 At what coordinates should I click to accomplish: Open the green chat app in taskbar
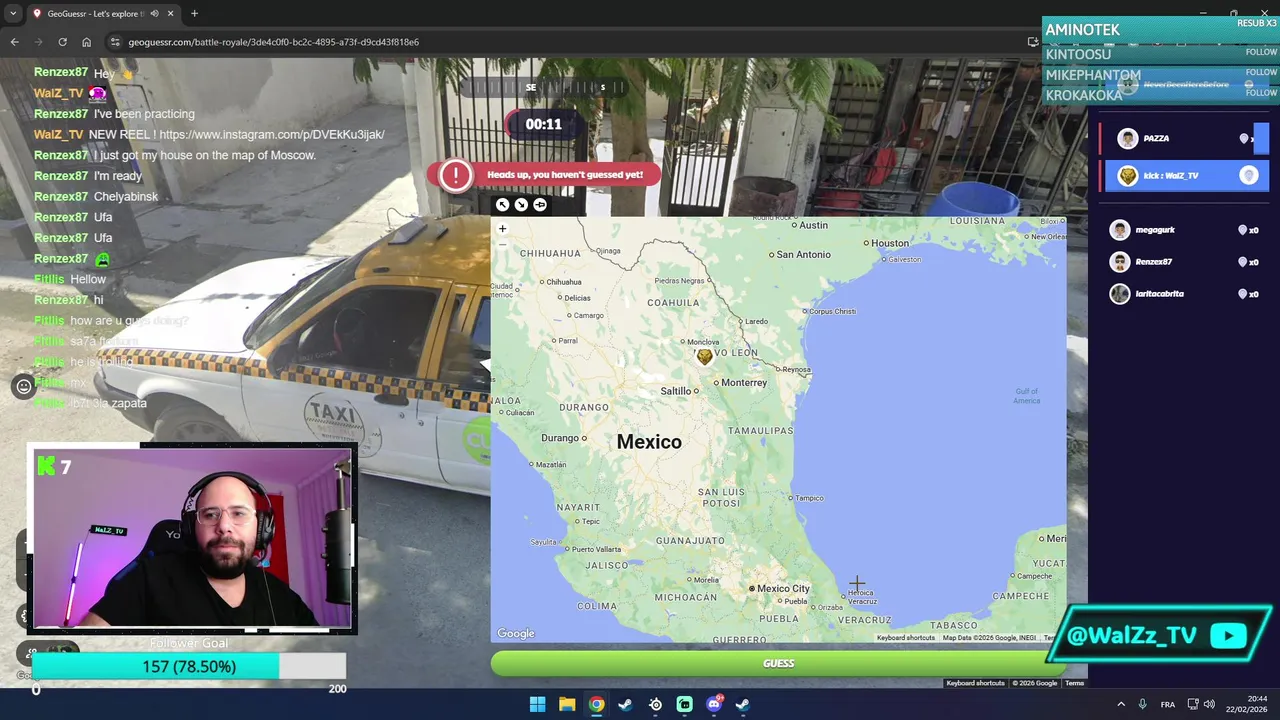[x=684, y=704]
